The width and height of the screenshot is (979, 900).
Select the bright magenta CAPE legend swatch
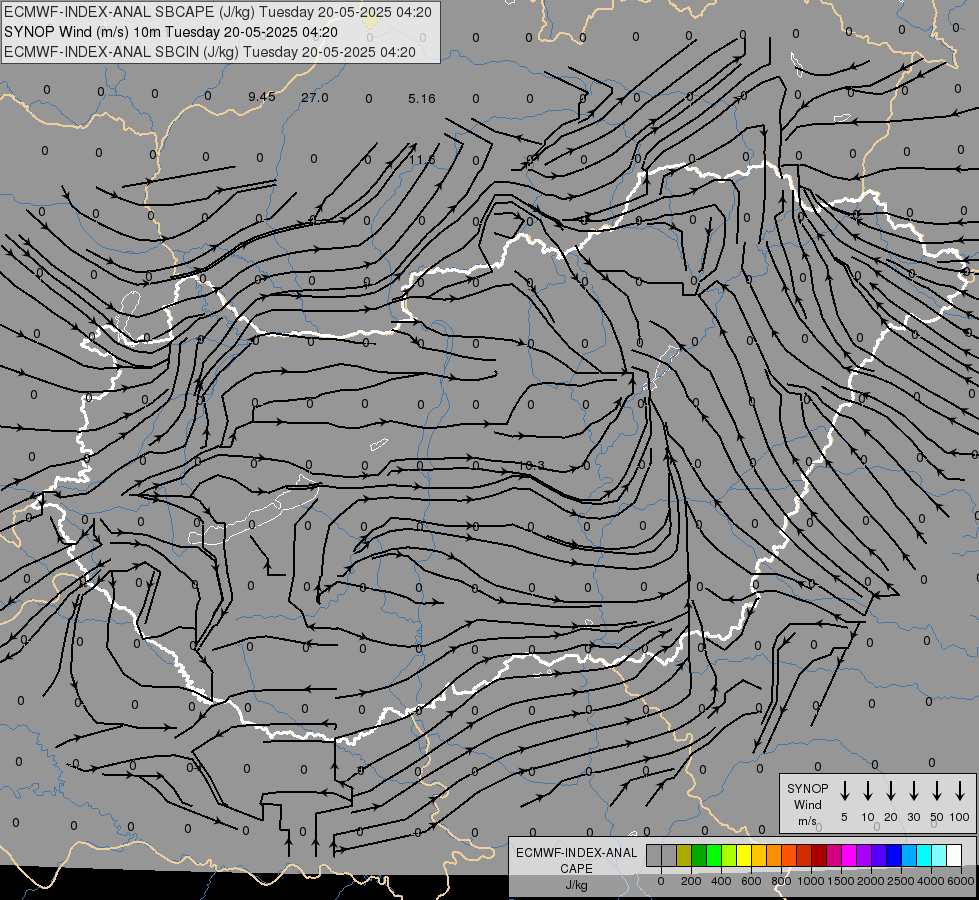coord(849,855)
